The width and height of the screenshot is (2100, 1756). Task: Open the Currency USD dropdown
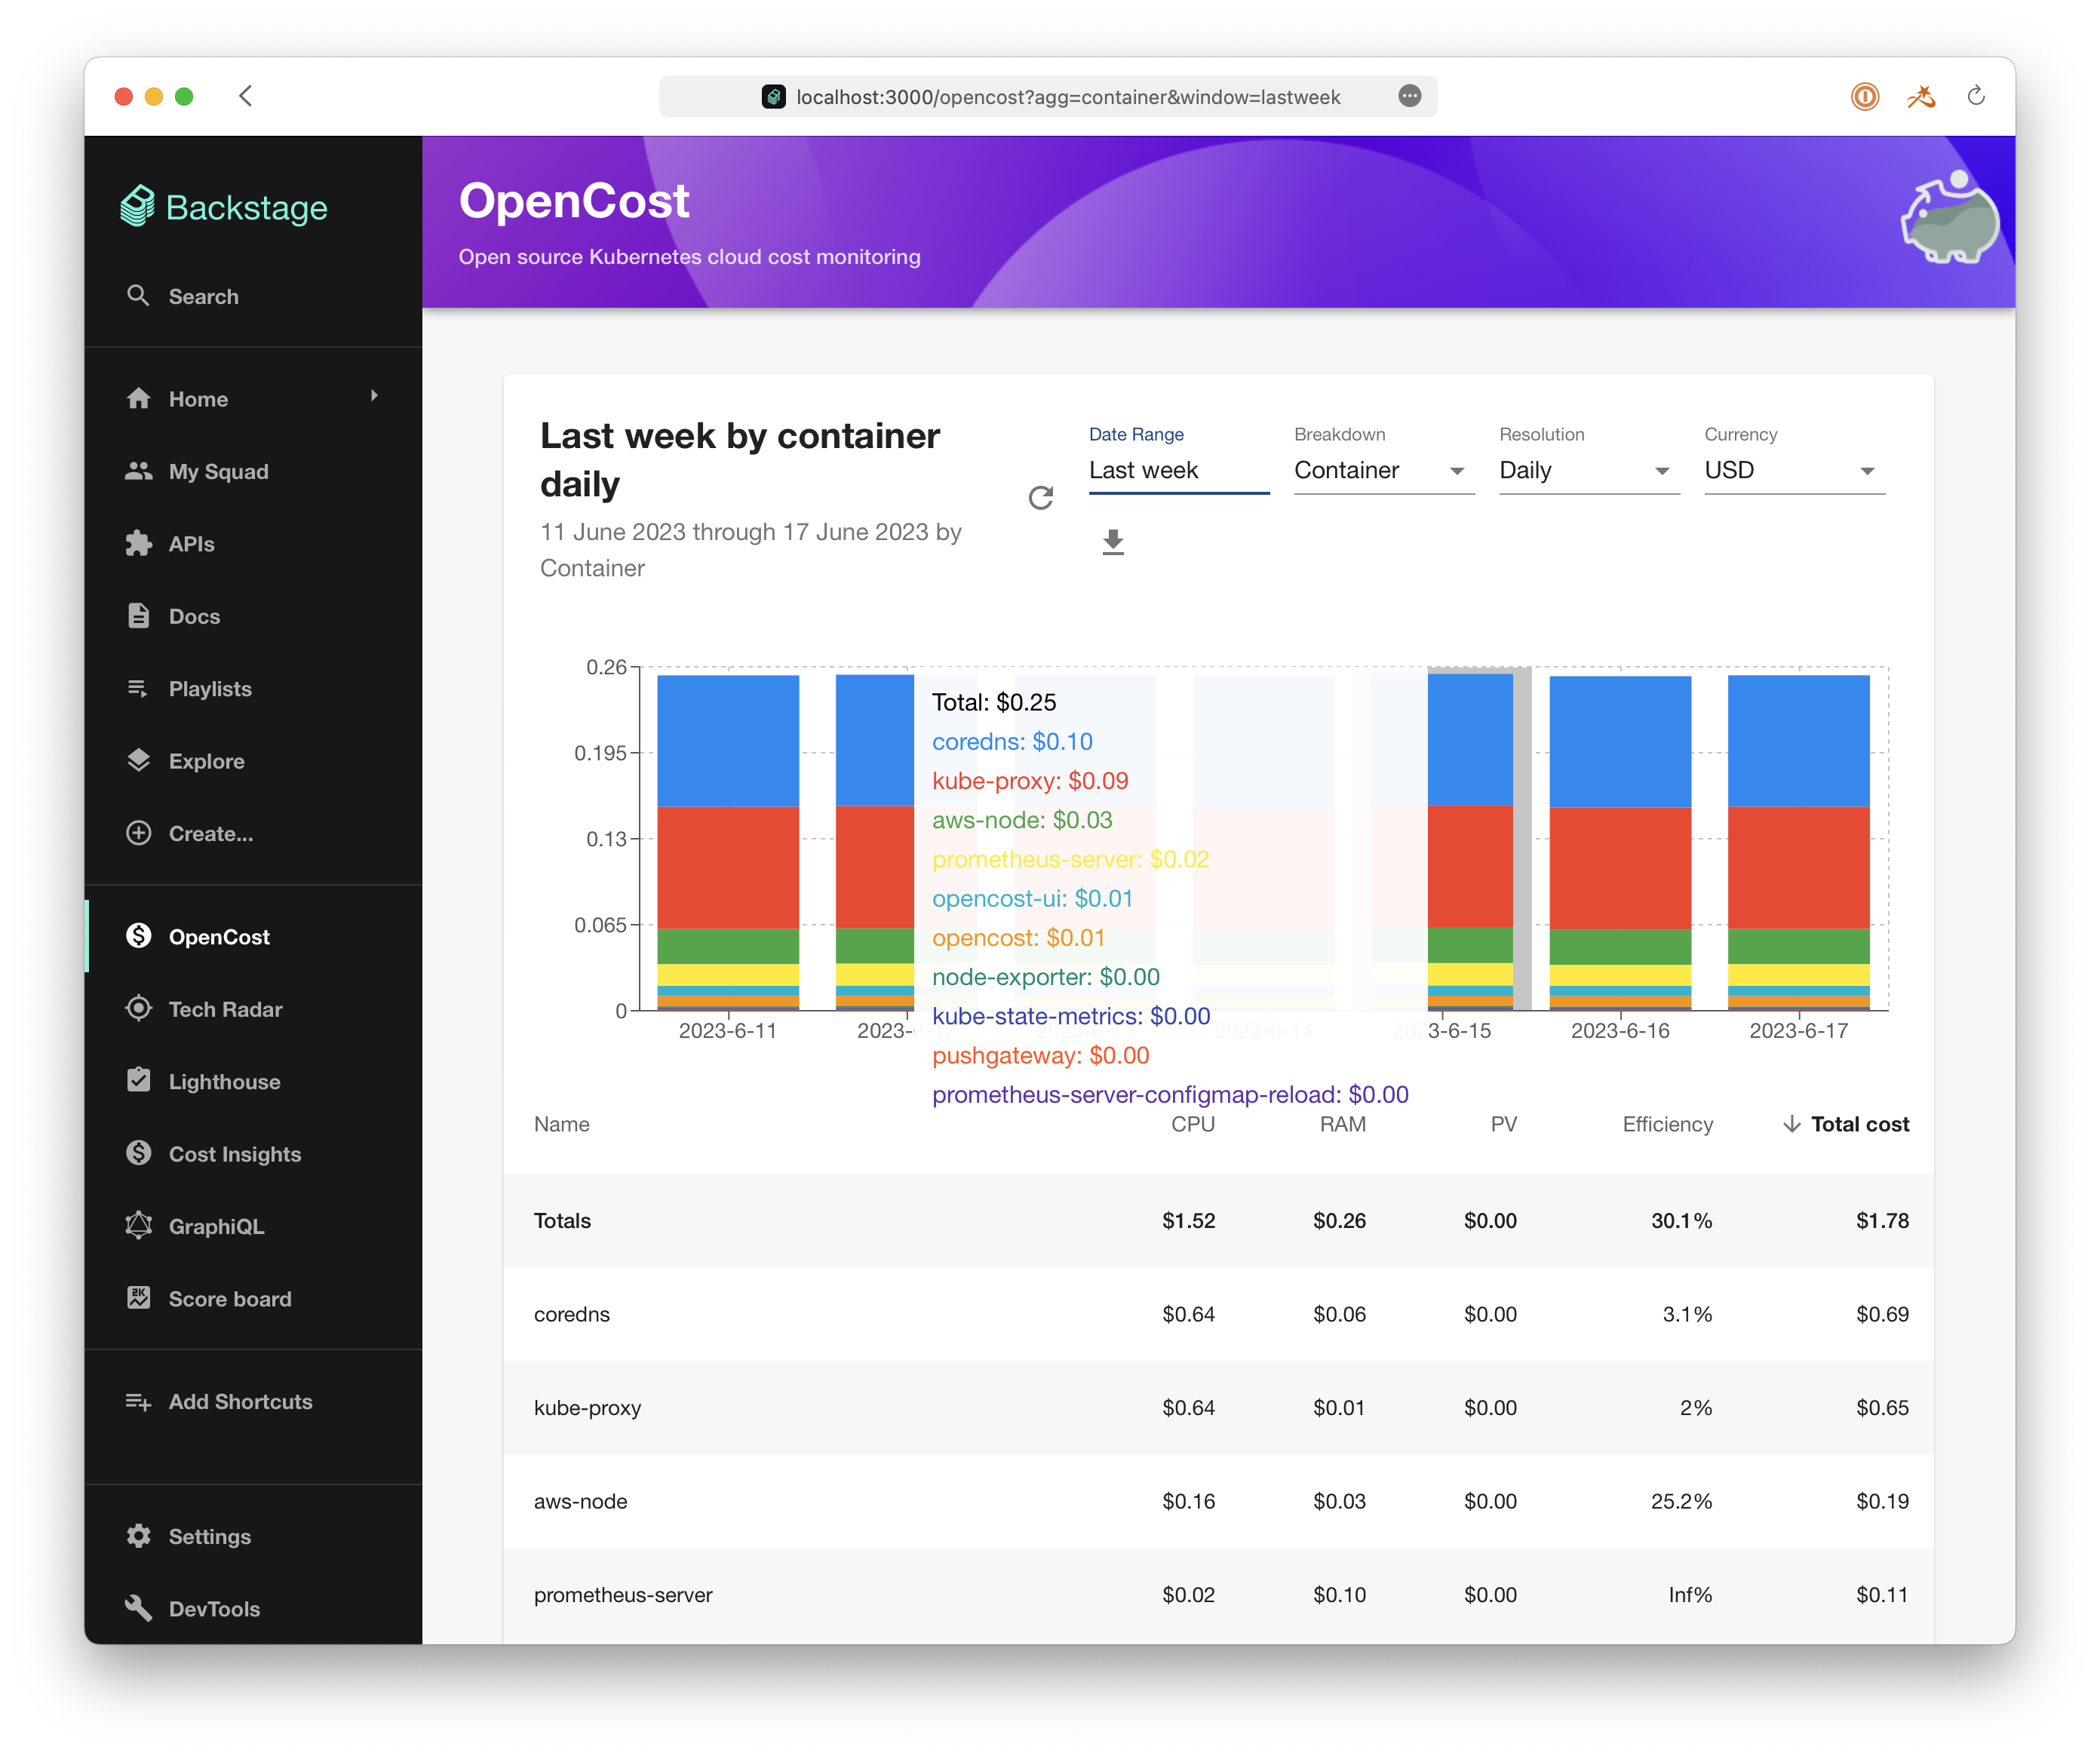point(1793,470)
